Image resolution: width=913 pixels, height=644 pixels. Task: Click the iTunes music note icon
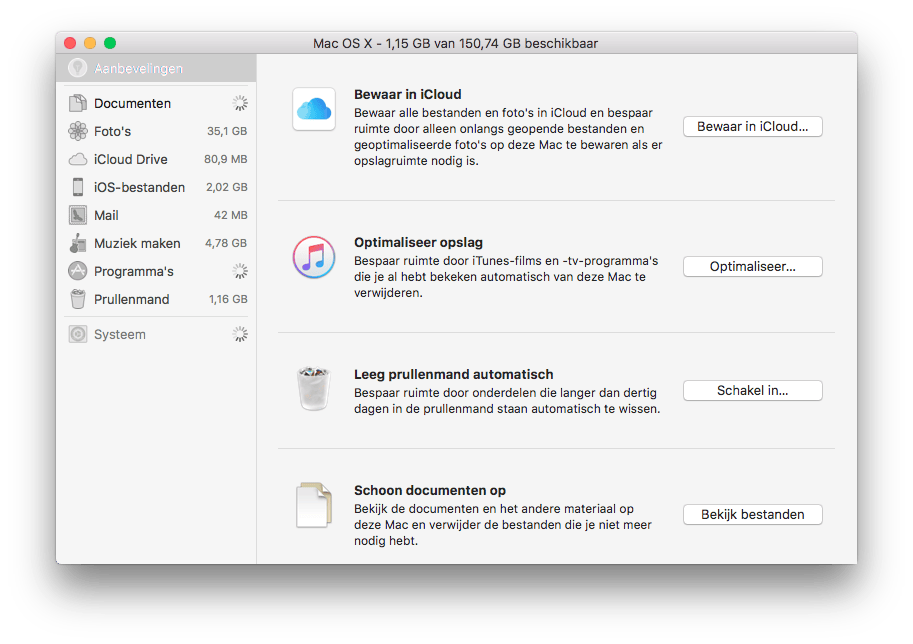tap(314, 257)
